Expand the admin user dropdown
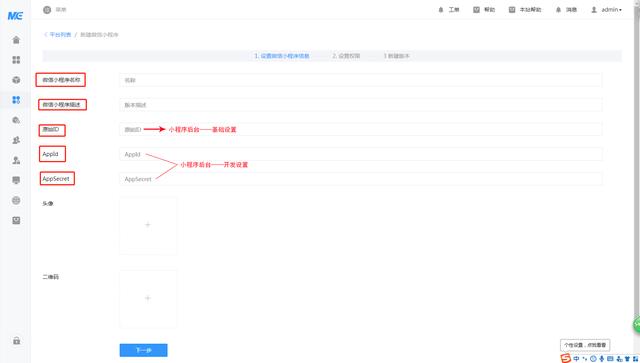 (x=607, y=10)
